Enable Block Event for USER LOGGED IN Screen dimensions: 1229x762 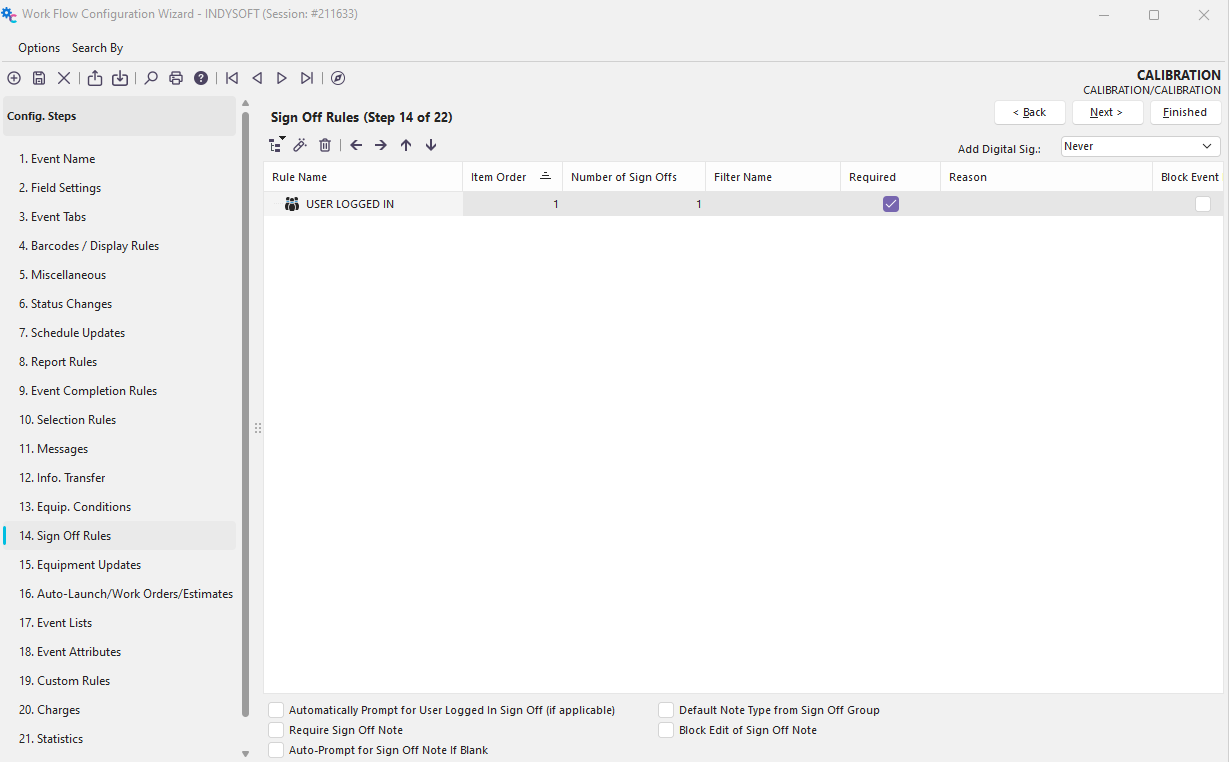(1202, 204)
